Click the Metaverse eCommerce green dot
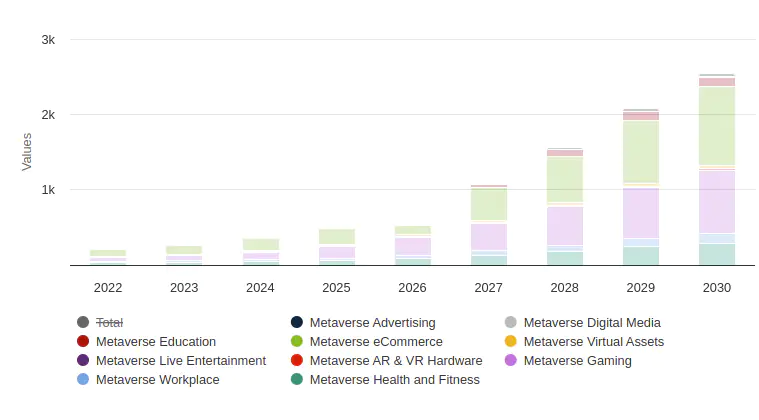The height and width of the screenshot is (420, 759). point(297,341)
